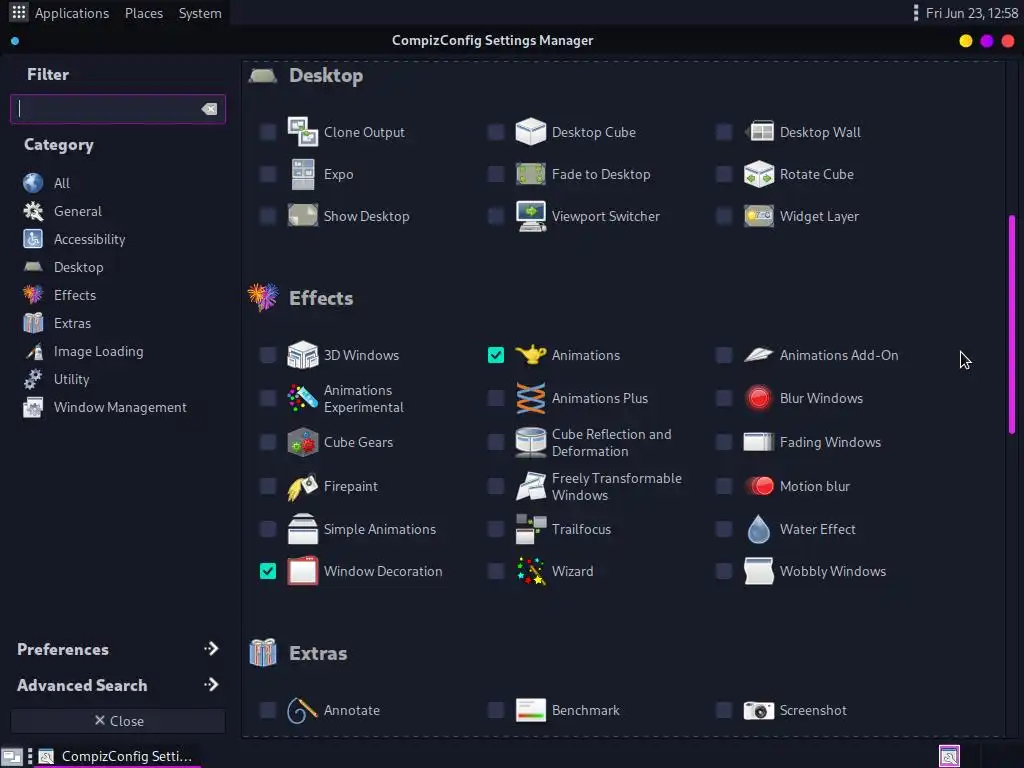Enable the Wobbly Windows checkbox

[x=724, y=571]
